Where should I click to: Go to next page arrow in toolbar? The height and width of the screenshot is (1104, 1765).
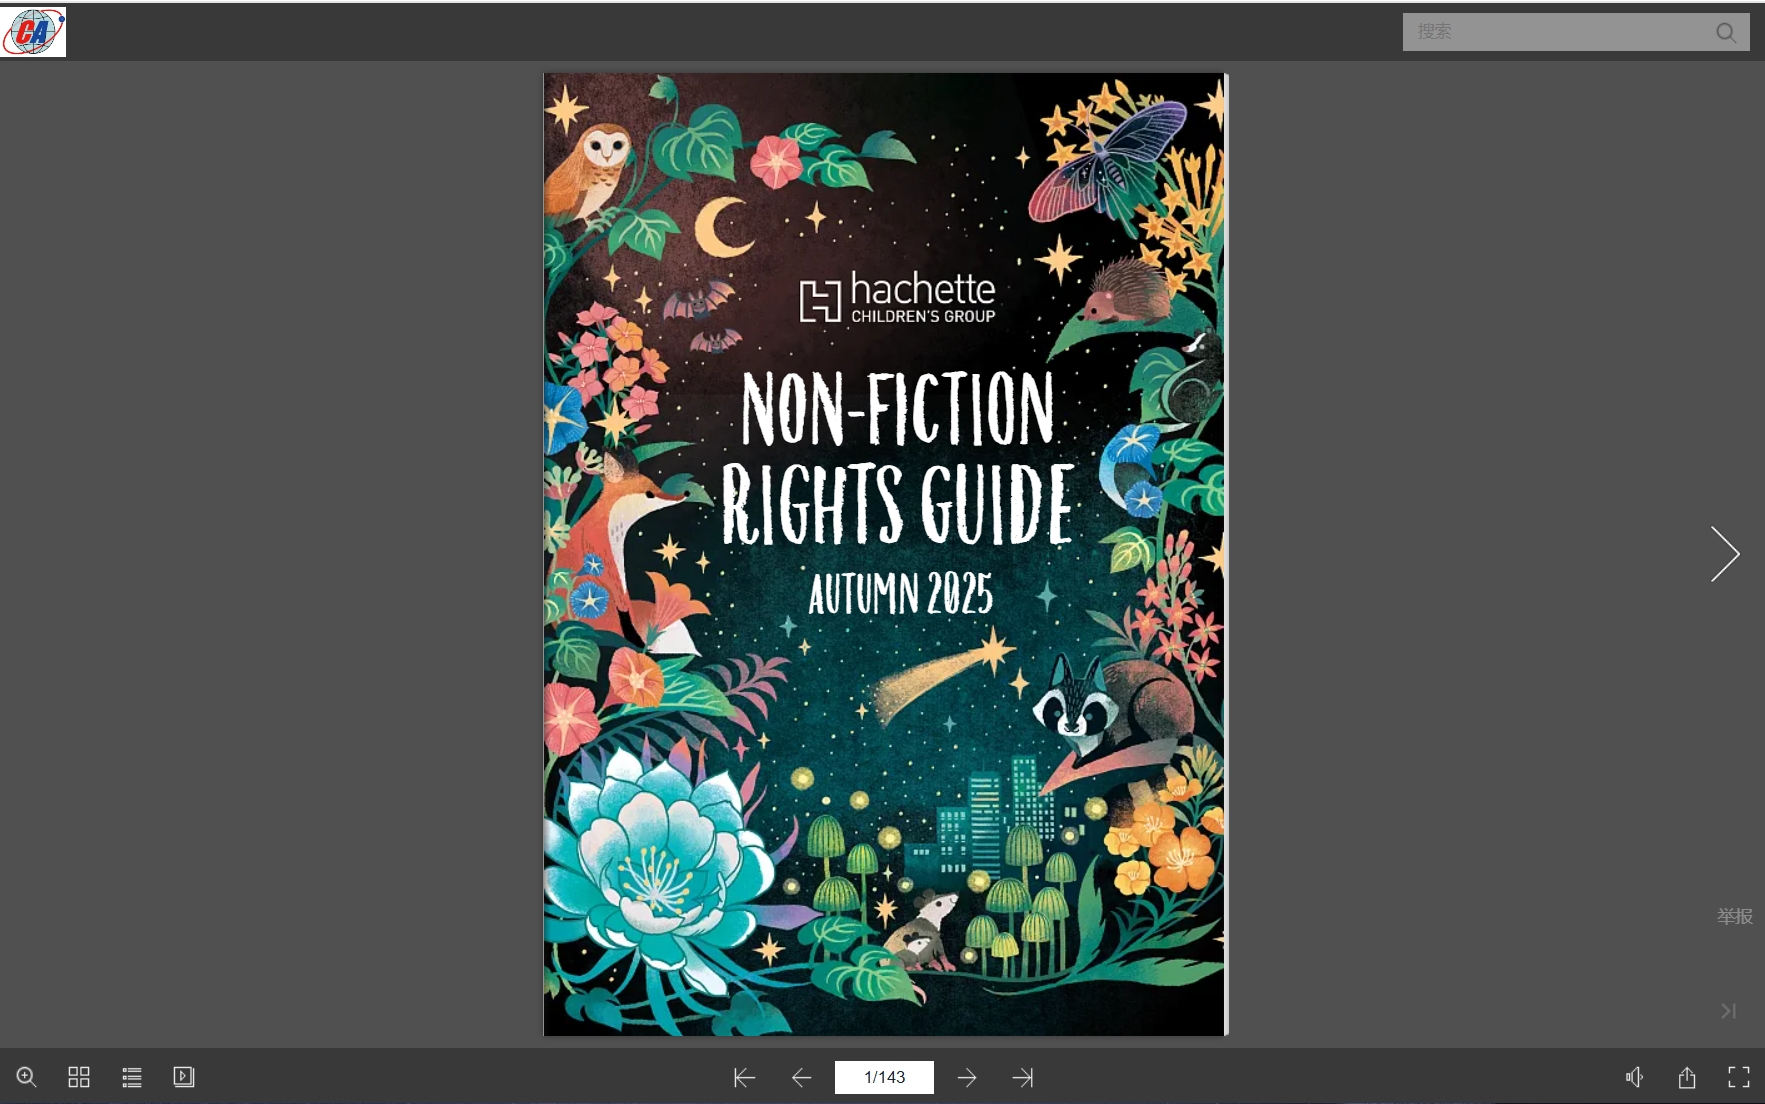(x=967, y=1077)
